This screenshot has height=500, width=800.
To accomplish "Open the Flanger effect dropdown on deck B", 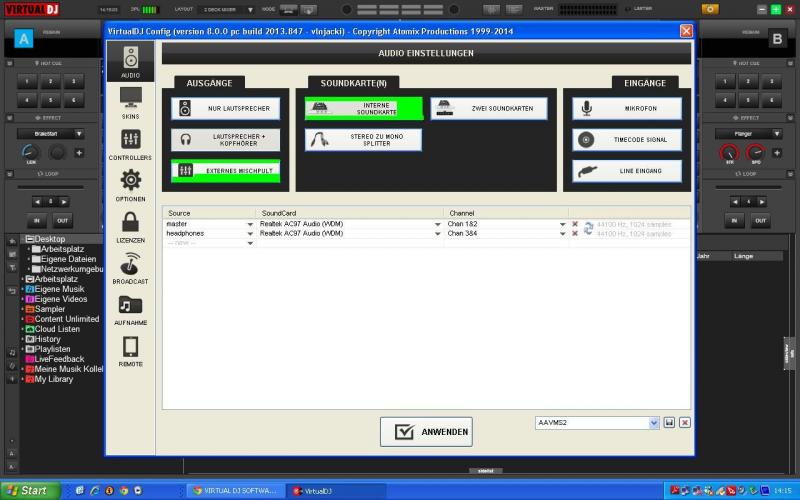I will click(x=777, y=134).
